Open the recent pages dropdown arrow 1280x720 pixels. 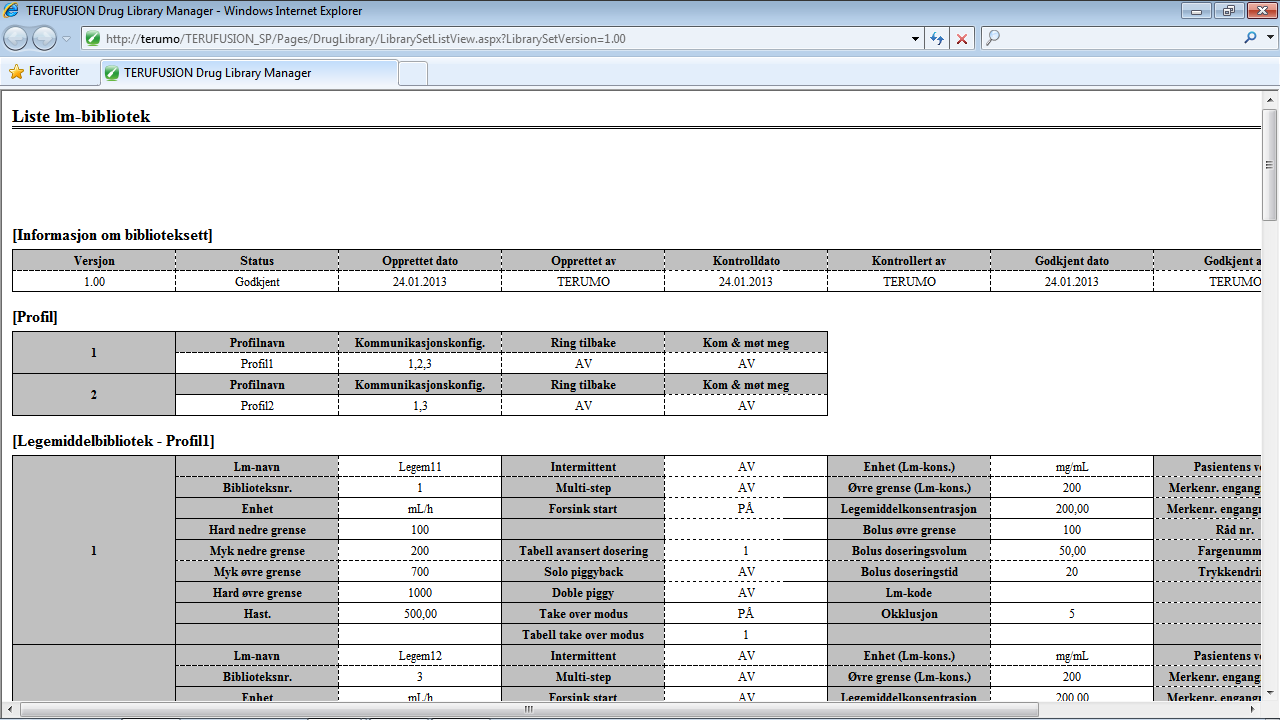66,39
